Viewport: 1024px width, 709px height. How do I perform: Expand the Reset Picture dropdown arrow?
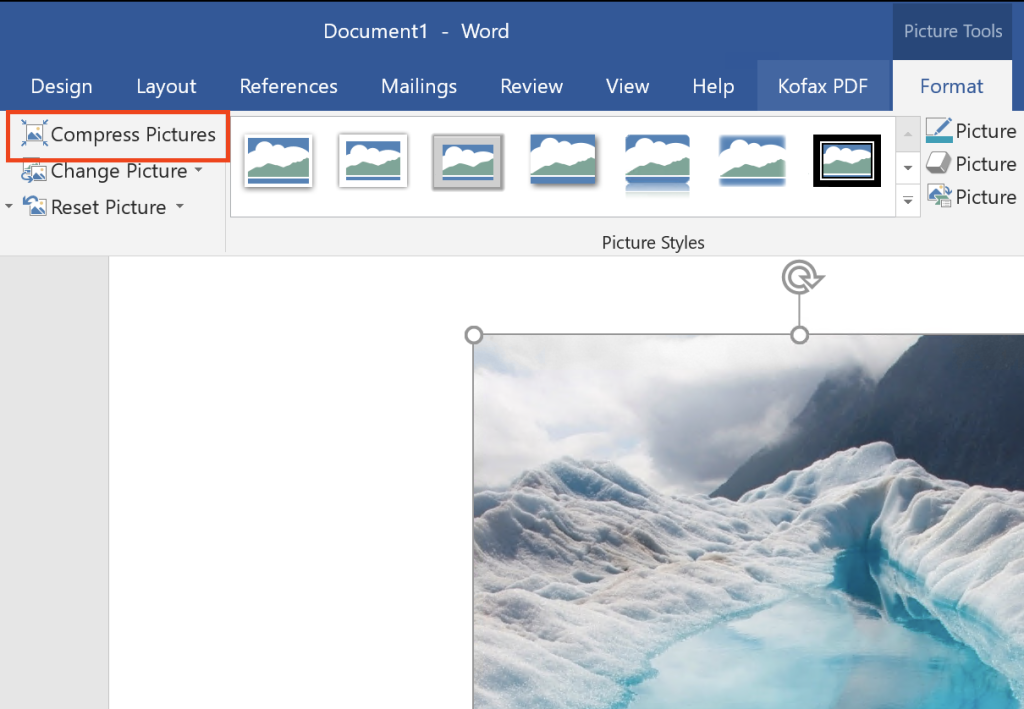pyautogui.click(x=180, y=207)
